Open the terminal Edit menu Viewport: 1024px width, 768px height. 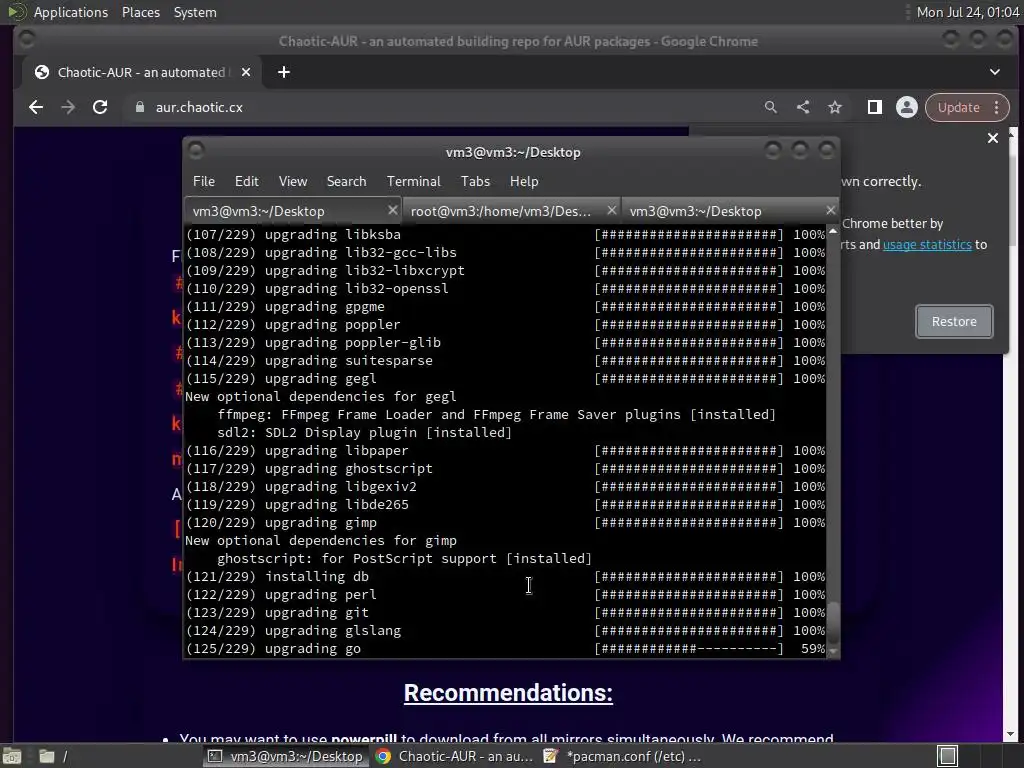[246, 181]
